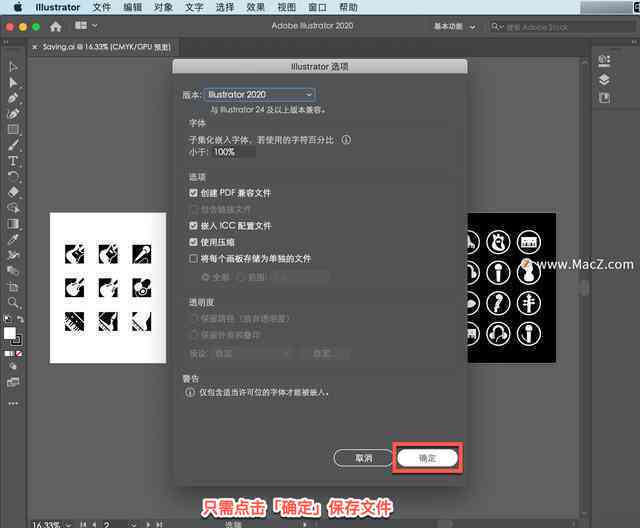Viewport: 640px width, 528px height.
Task: Select the Type tool
Action: (13, 161)
